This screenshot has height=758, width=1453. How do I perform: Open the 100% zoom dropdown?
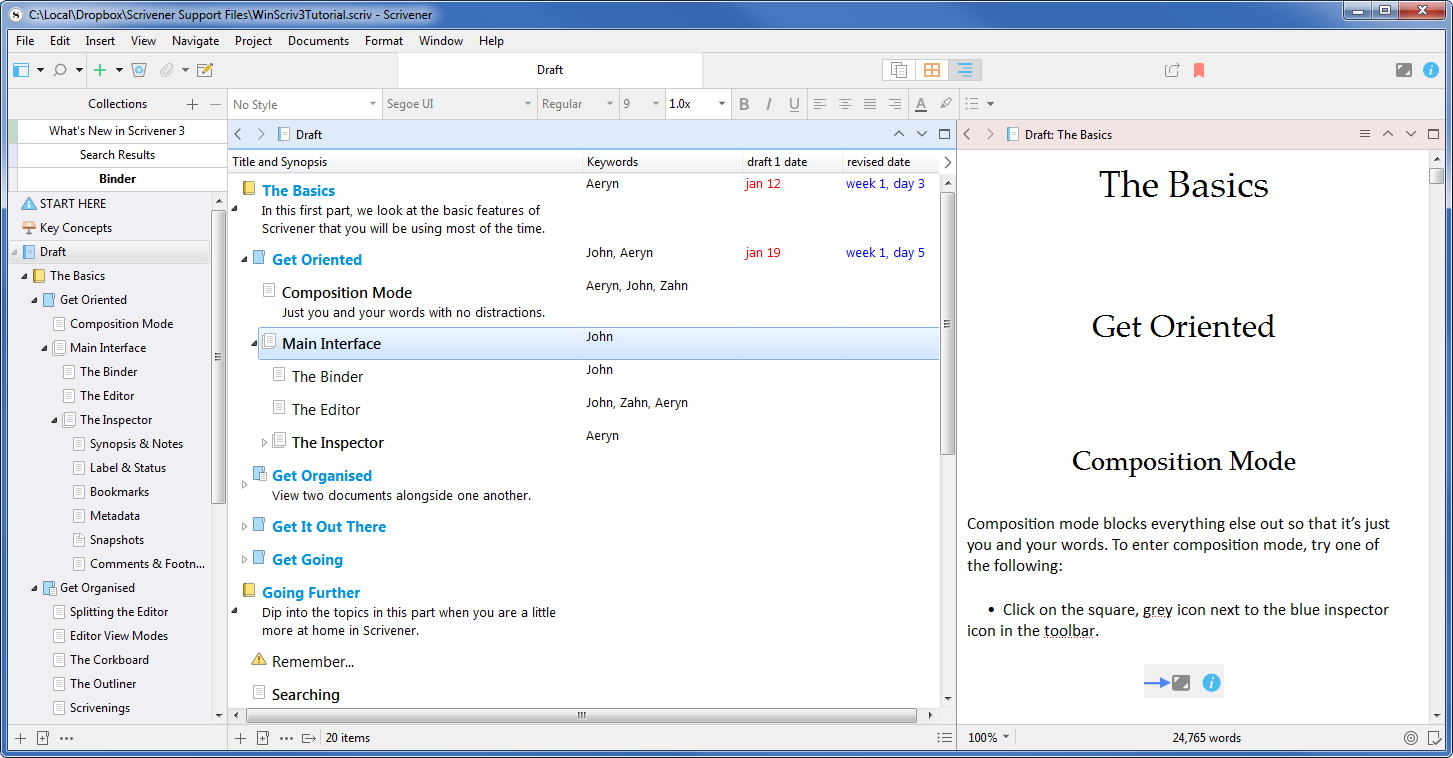coord(988,738)
